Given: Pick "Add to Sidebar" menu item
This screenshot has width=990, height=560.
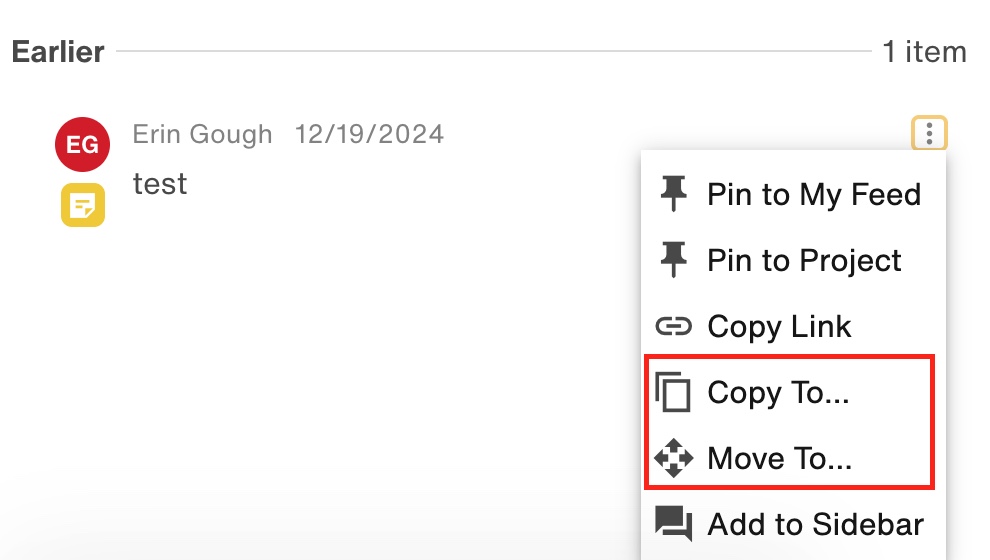Looking at the screenshot, I should (x=815, y=524).
